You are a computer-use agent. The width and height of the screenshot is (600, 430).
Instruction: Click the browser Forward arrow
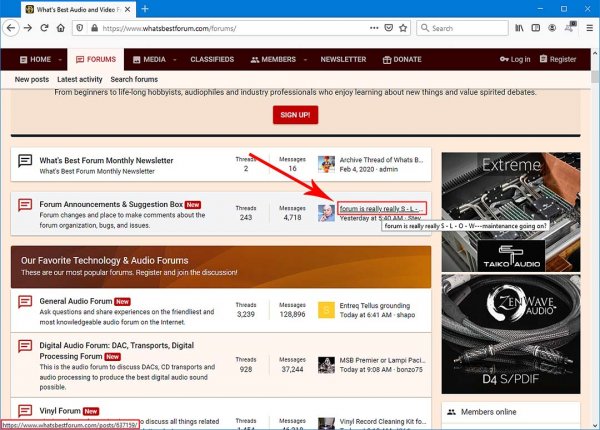(28, 28)
